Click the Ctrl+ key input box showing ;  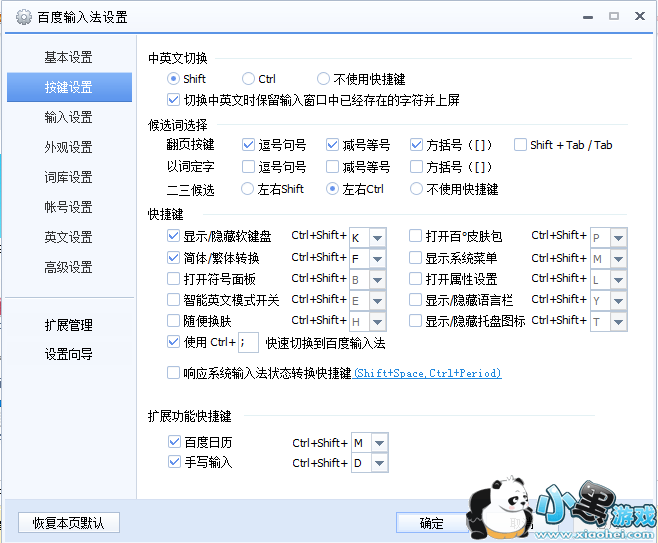(248, 342)
